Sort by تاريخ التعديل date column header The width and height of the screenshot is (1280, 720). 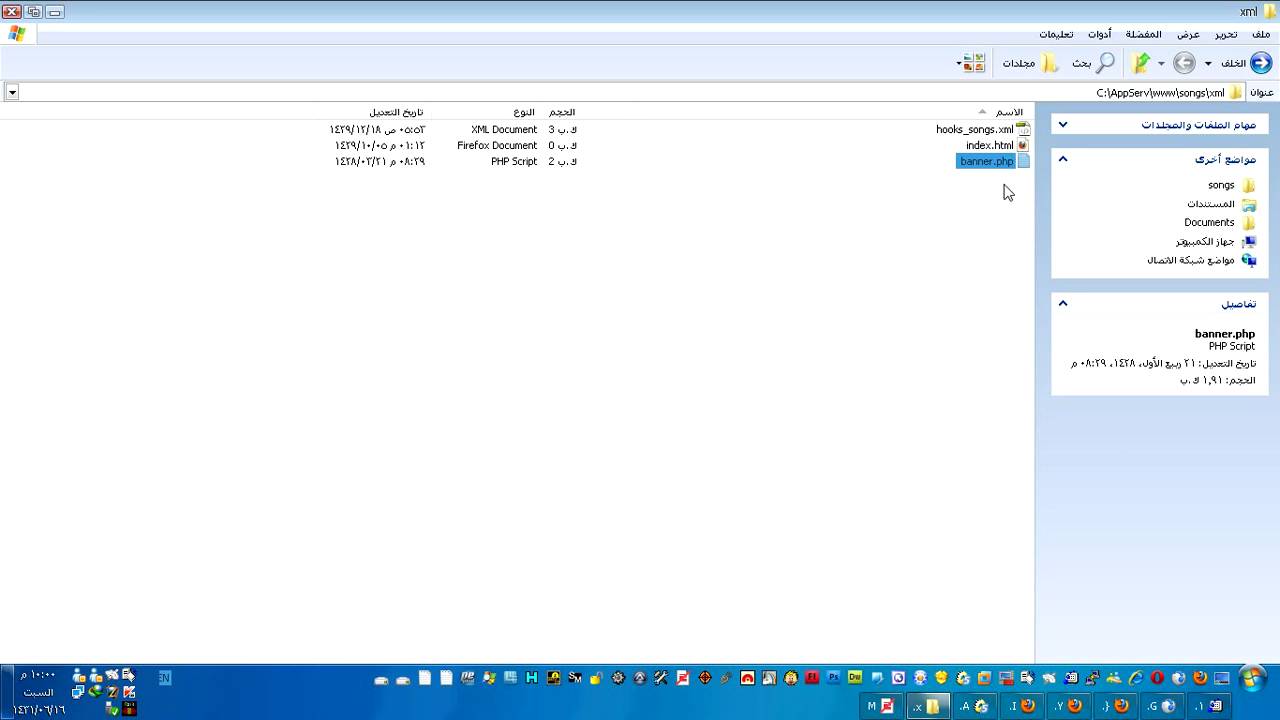click(x=396, y=112)
